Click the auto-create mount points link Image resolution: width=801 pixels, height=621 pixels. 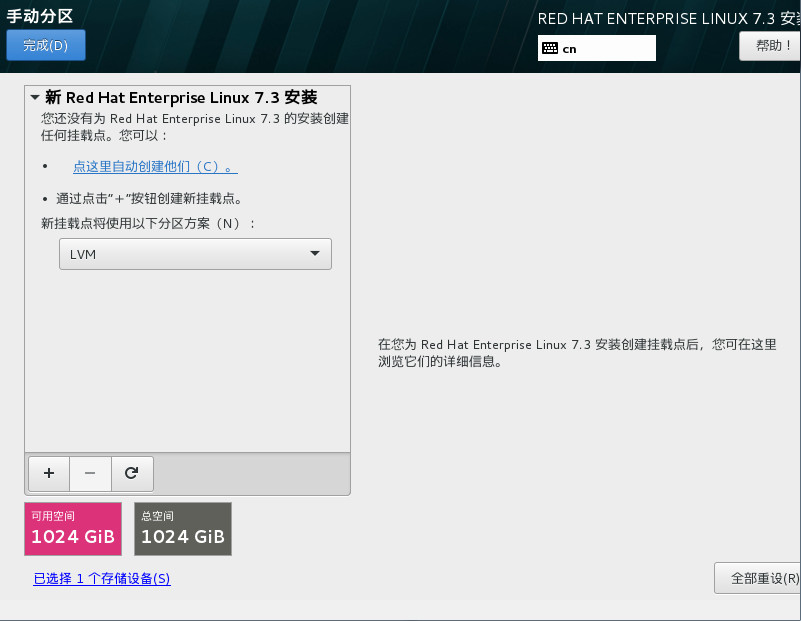click(155, 166)
